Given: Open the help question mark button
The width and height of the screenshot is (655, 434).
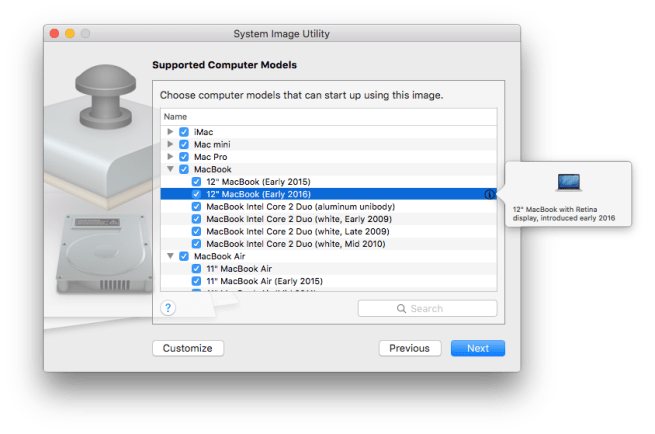Looking at the screenshot, I should click(168, 308).
